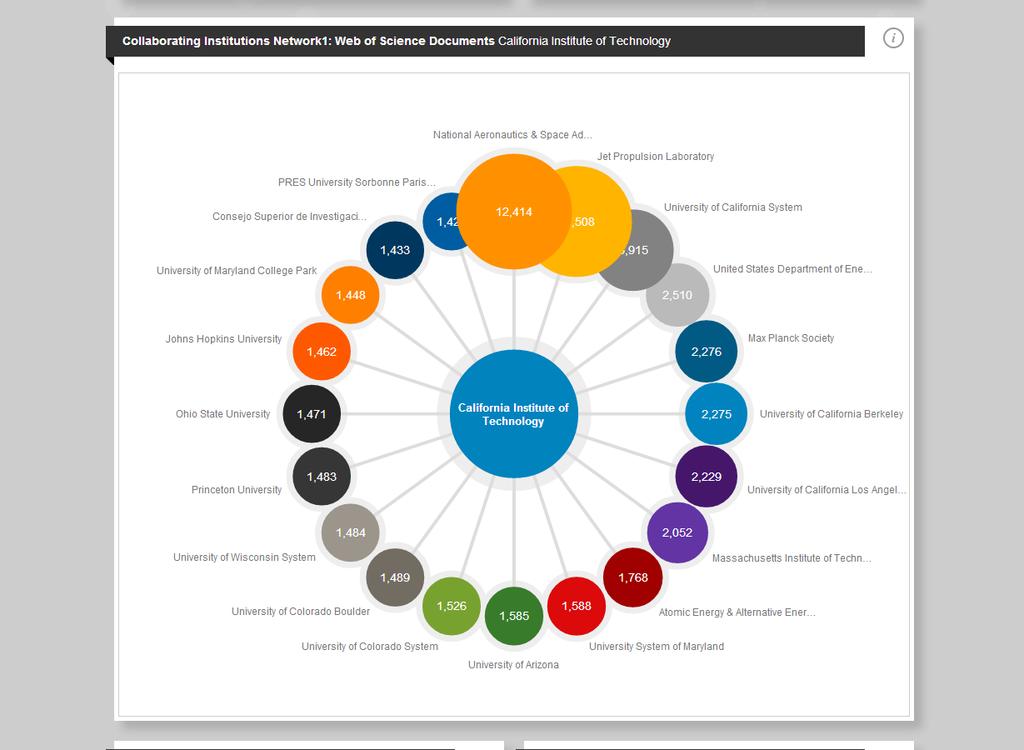Select the 'Max Planck Society' label text
This screenshot has height=750, width=1024.
[x=791, y=338]
